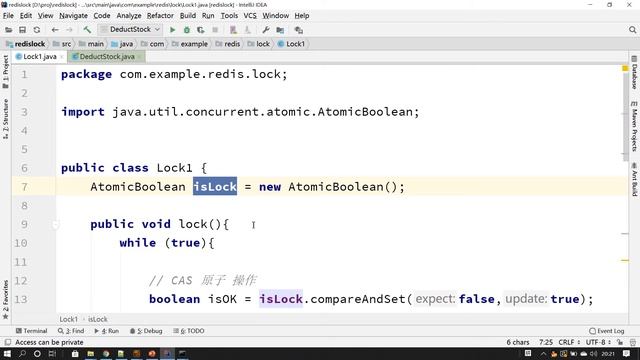Image resolution: width=640 pixels, height=360 pixels.
Task: Open the Edit menu
Action: pos(26,16)
